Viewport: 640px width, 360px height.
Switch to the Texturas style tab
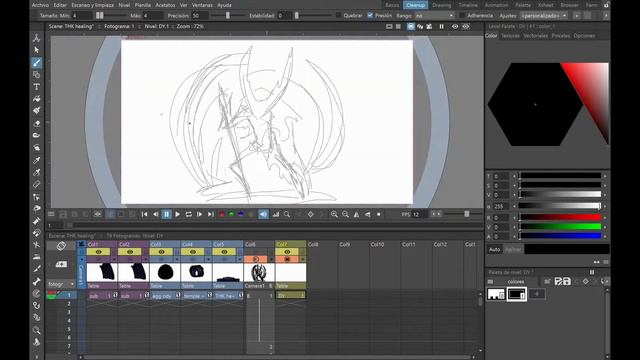click(510, 36)
